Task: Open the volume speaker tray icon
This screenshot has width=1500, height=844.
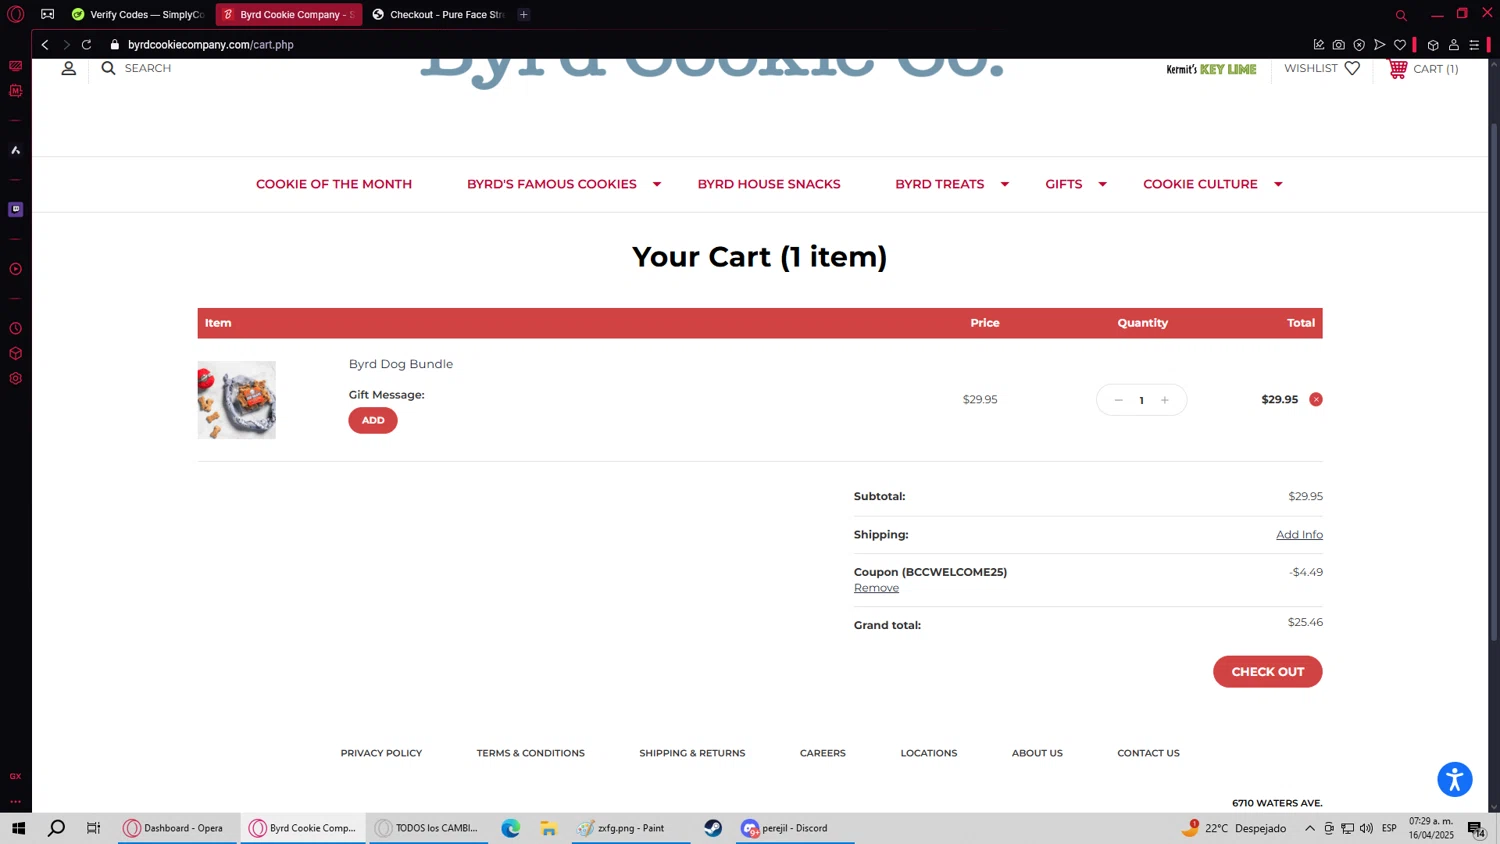Action: (x=1366, y=828)
